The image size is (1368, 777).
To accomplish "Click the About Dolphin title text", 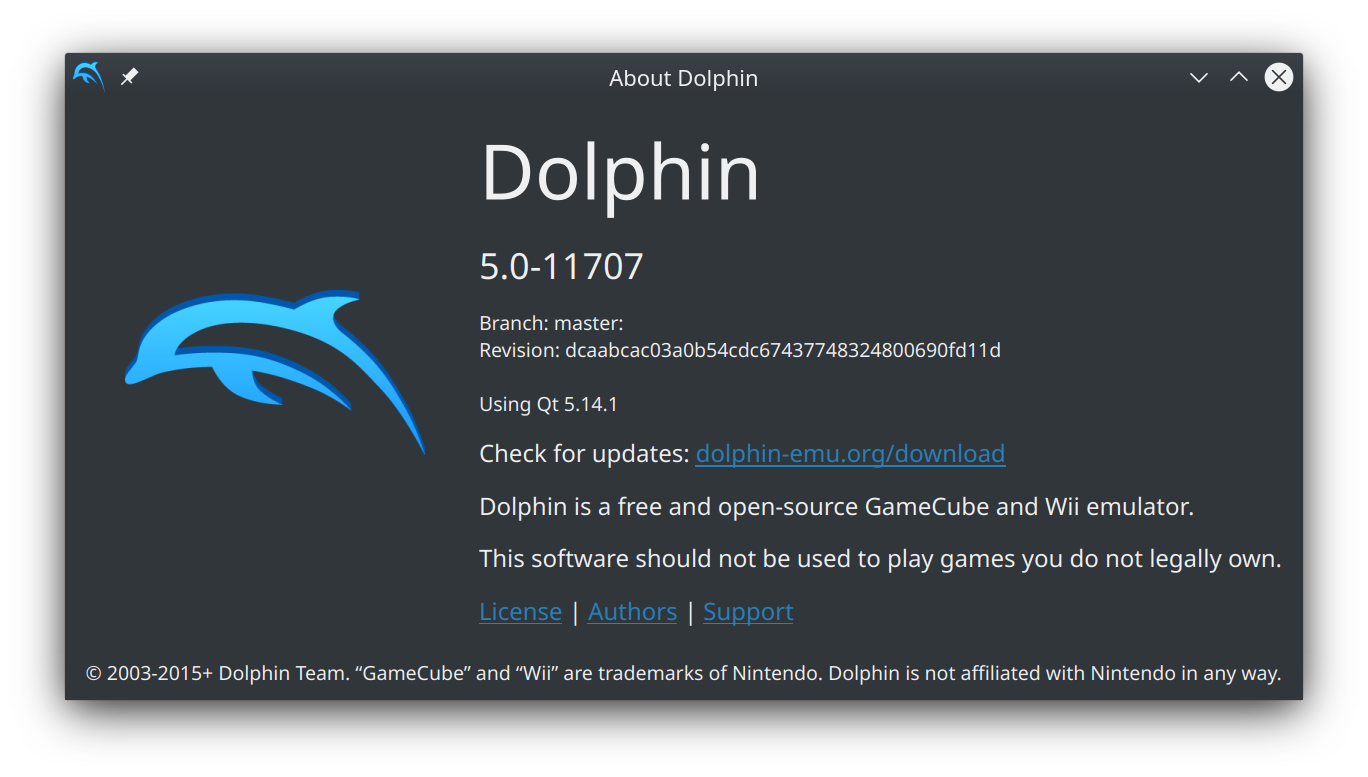I will click(684, 78).
